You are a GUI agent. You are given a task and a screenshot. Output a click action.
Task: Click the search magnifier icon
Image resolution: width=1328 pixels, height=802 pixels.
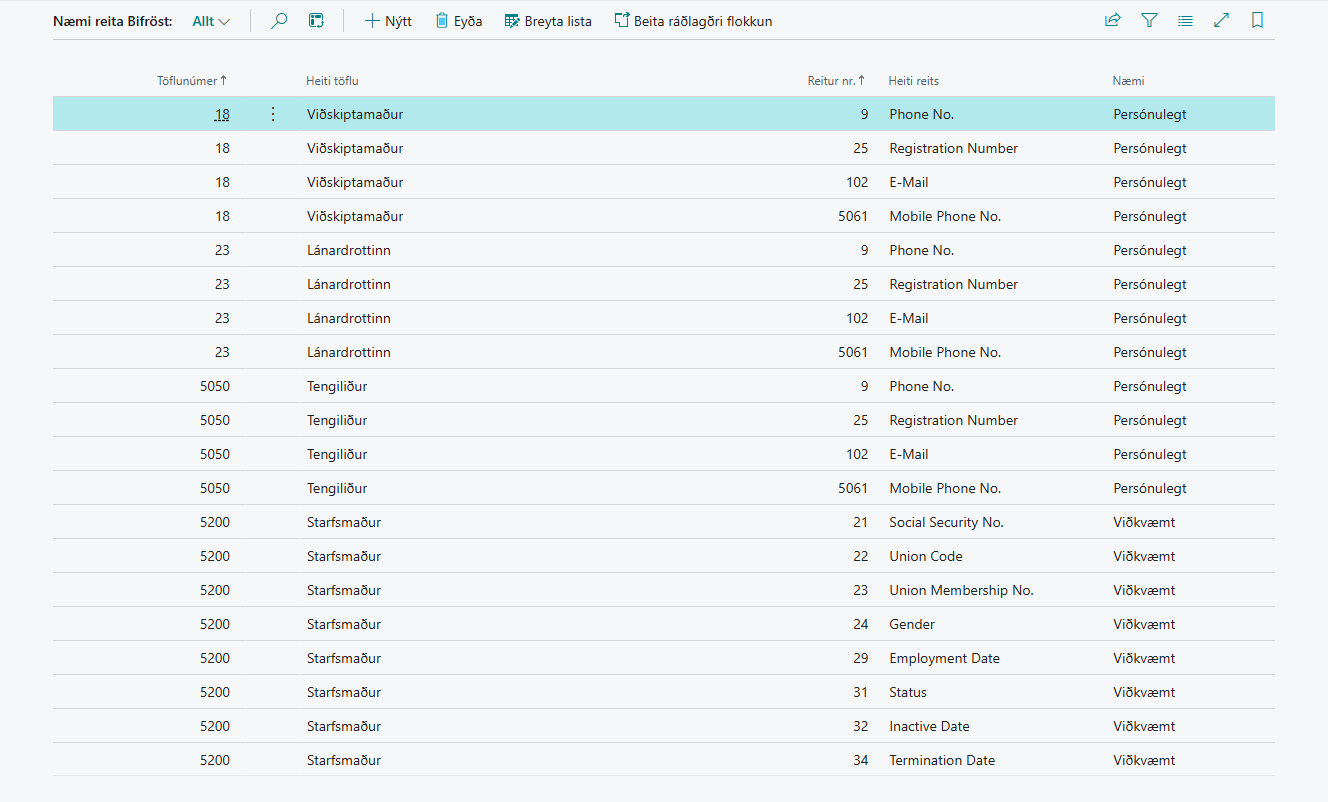point(279,21)
